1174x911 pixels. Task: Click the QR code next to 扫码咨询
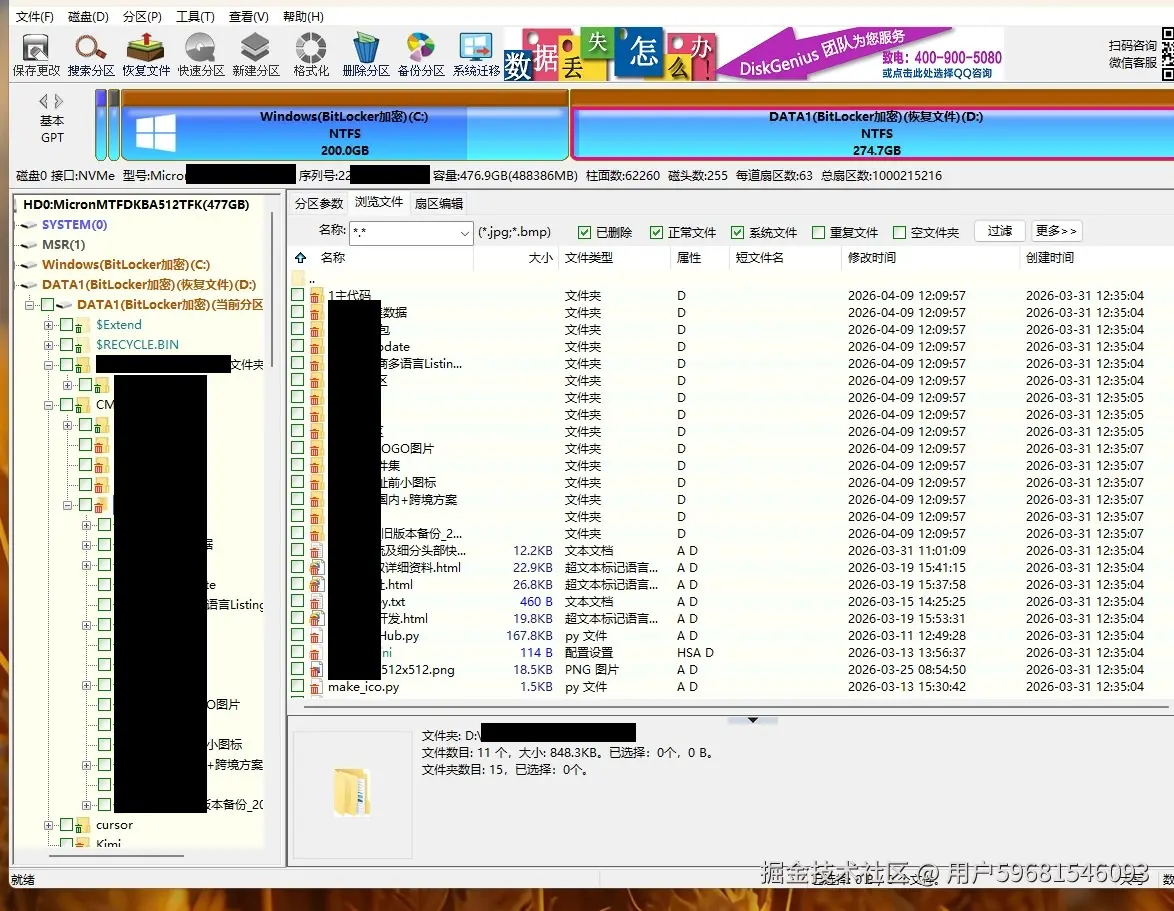click(1167, 54)
